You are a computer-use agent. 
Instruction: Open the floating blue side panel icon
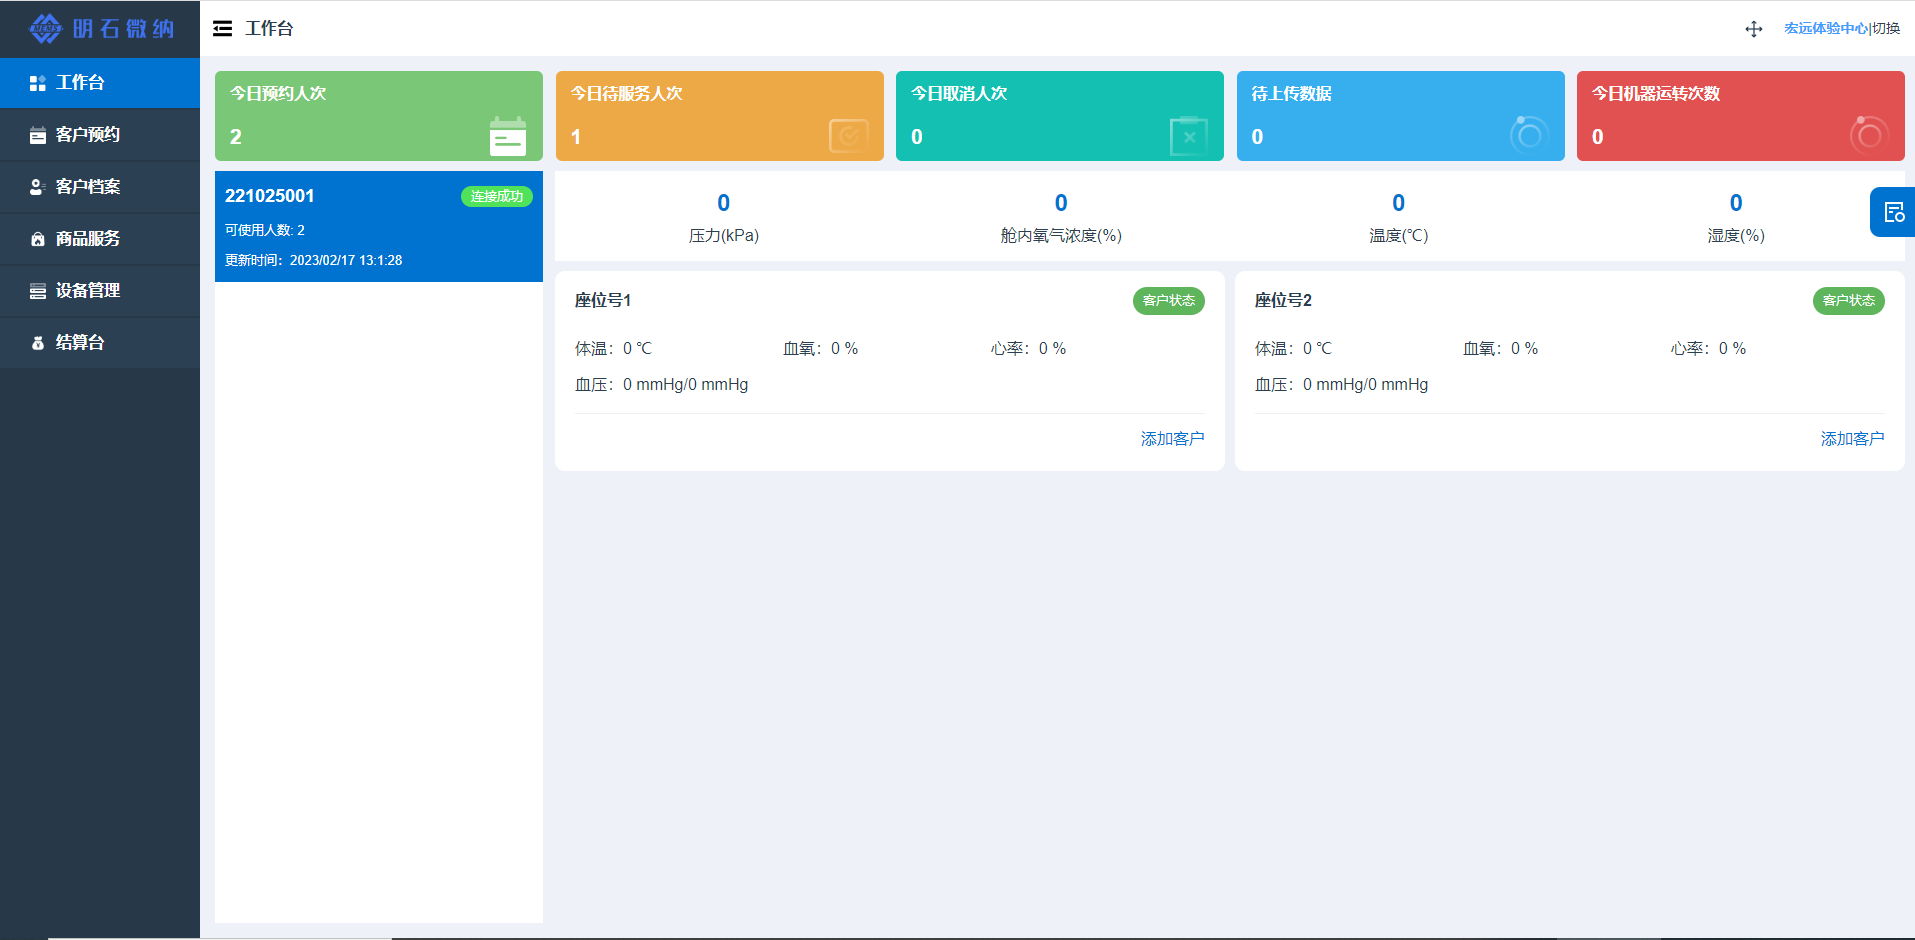click(1893, 212)
